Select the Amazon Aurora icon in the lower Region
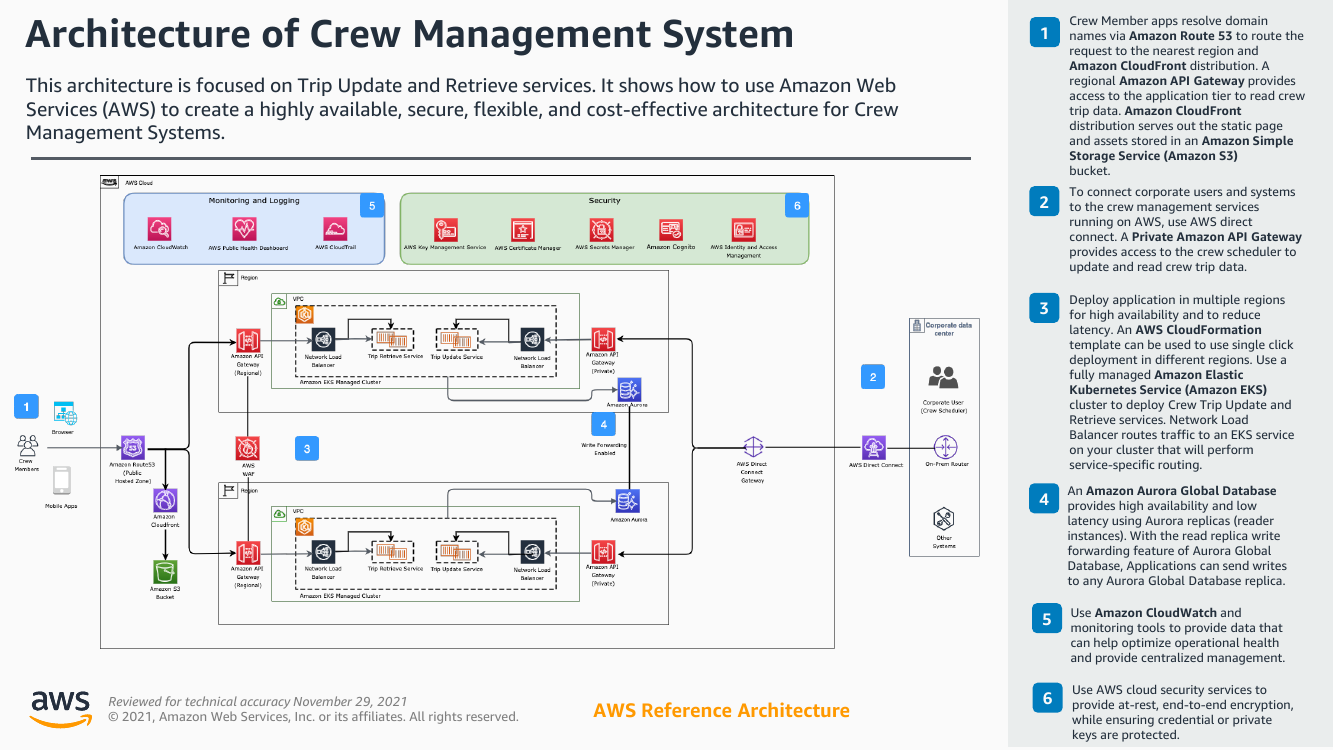This screenshot has width=1334, height=750. [628, 501]
